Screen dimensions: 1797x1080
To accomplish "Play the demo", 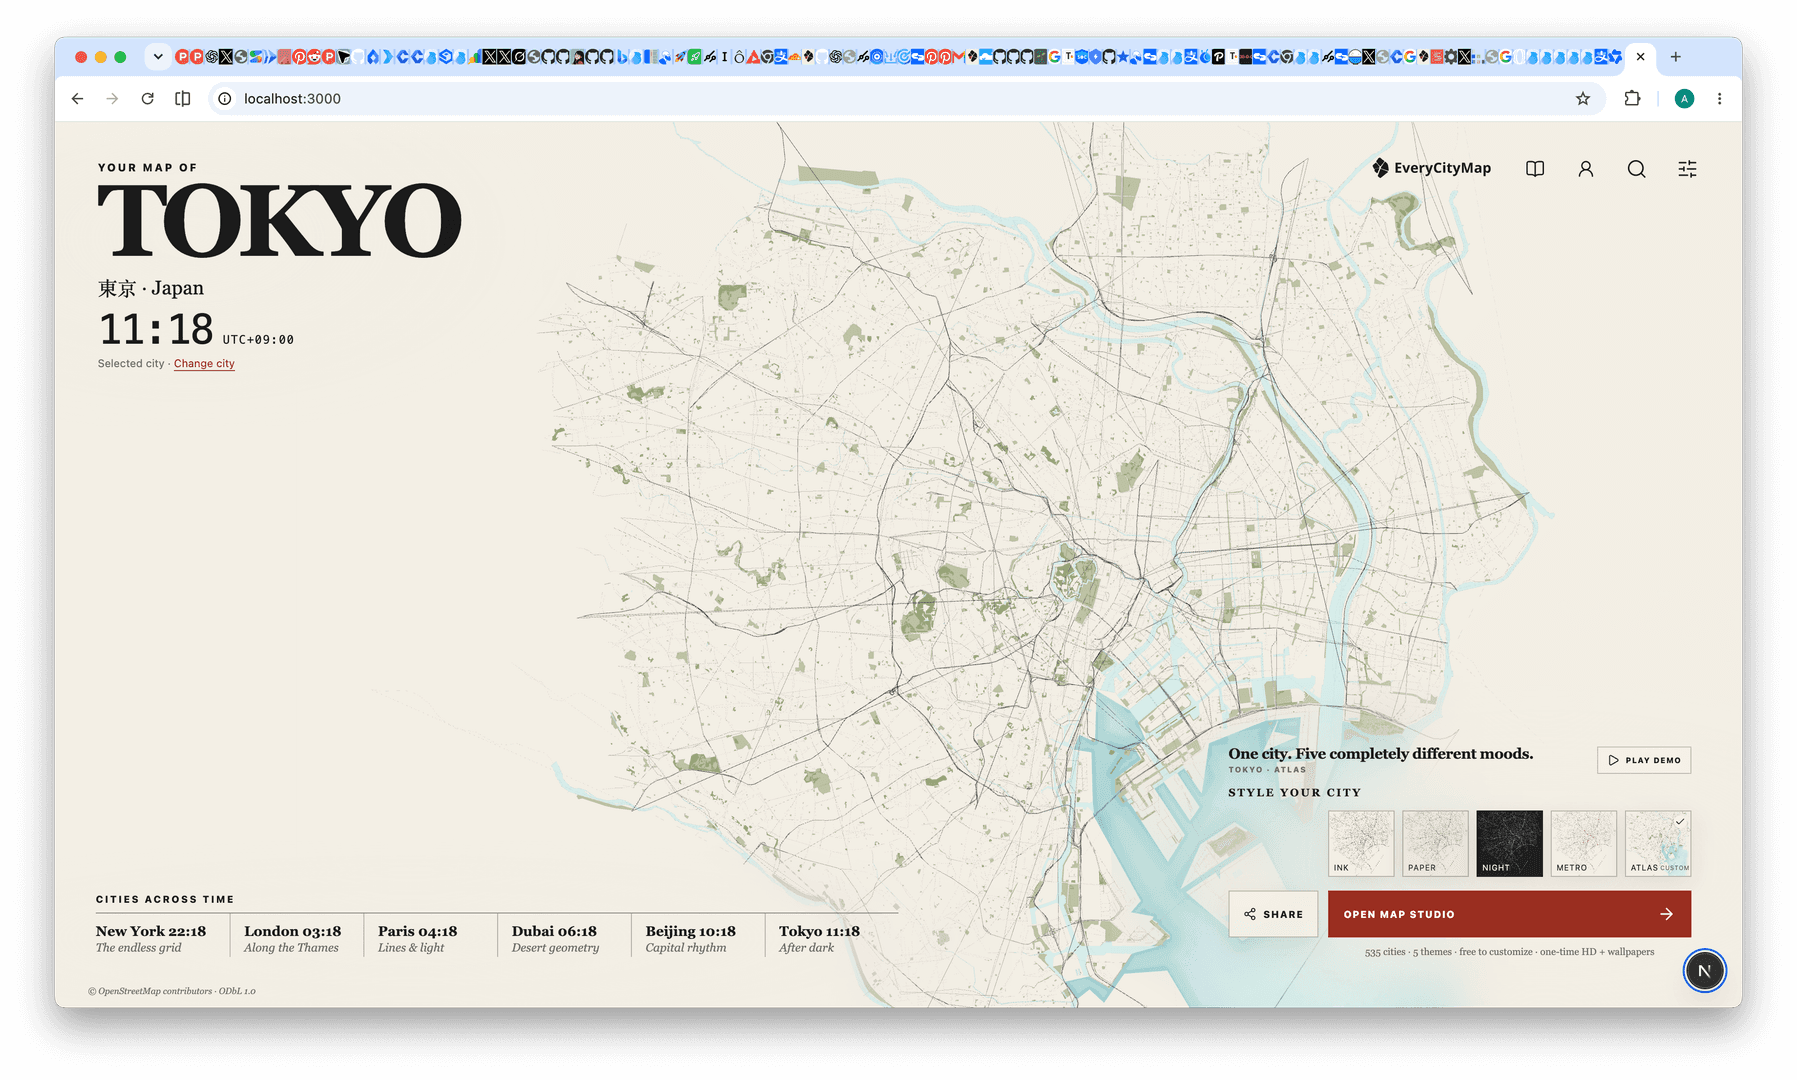I will click(x=1644, y=760).
